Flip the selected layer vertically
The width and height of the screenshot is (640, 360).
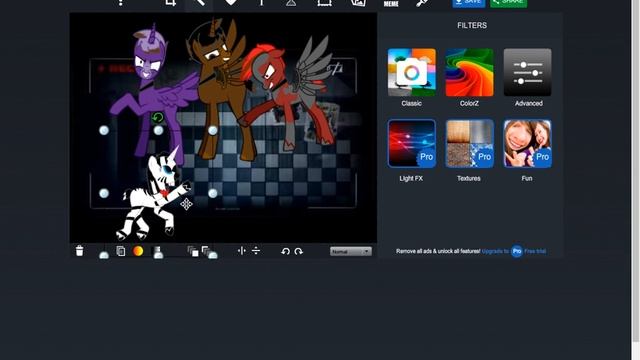(x=256, y=251)
